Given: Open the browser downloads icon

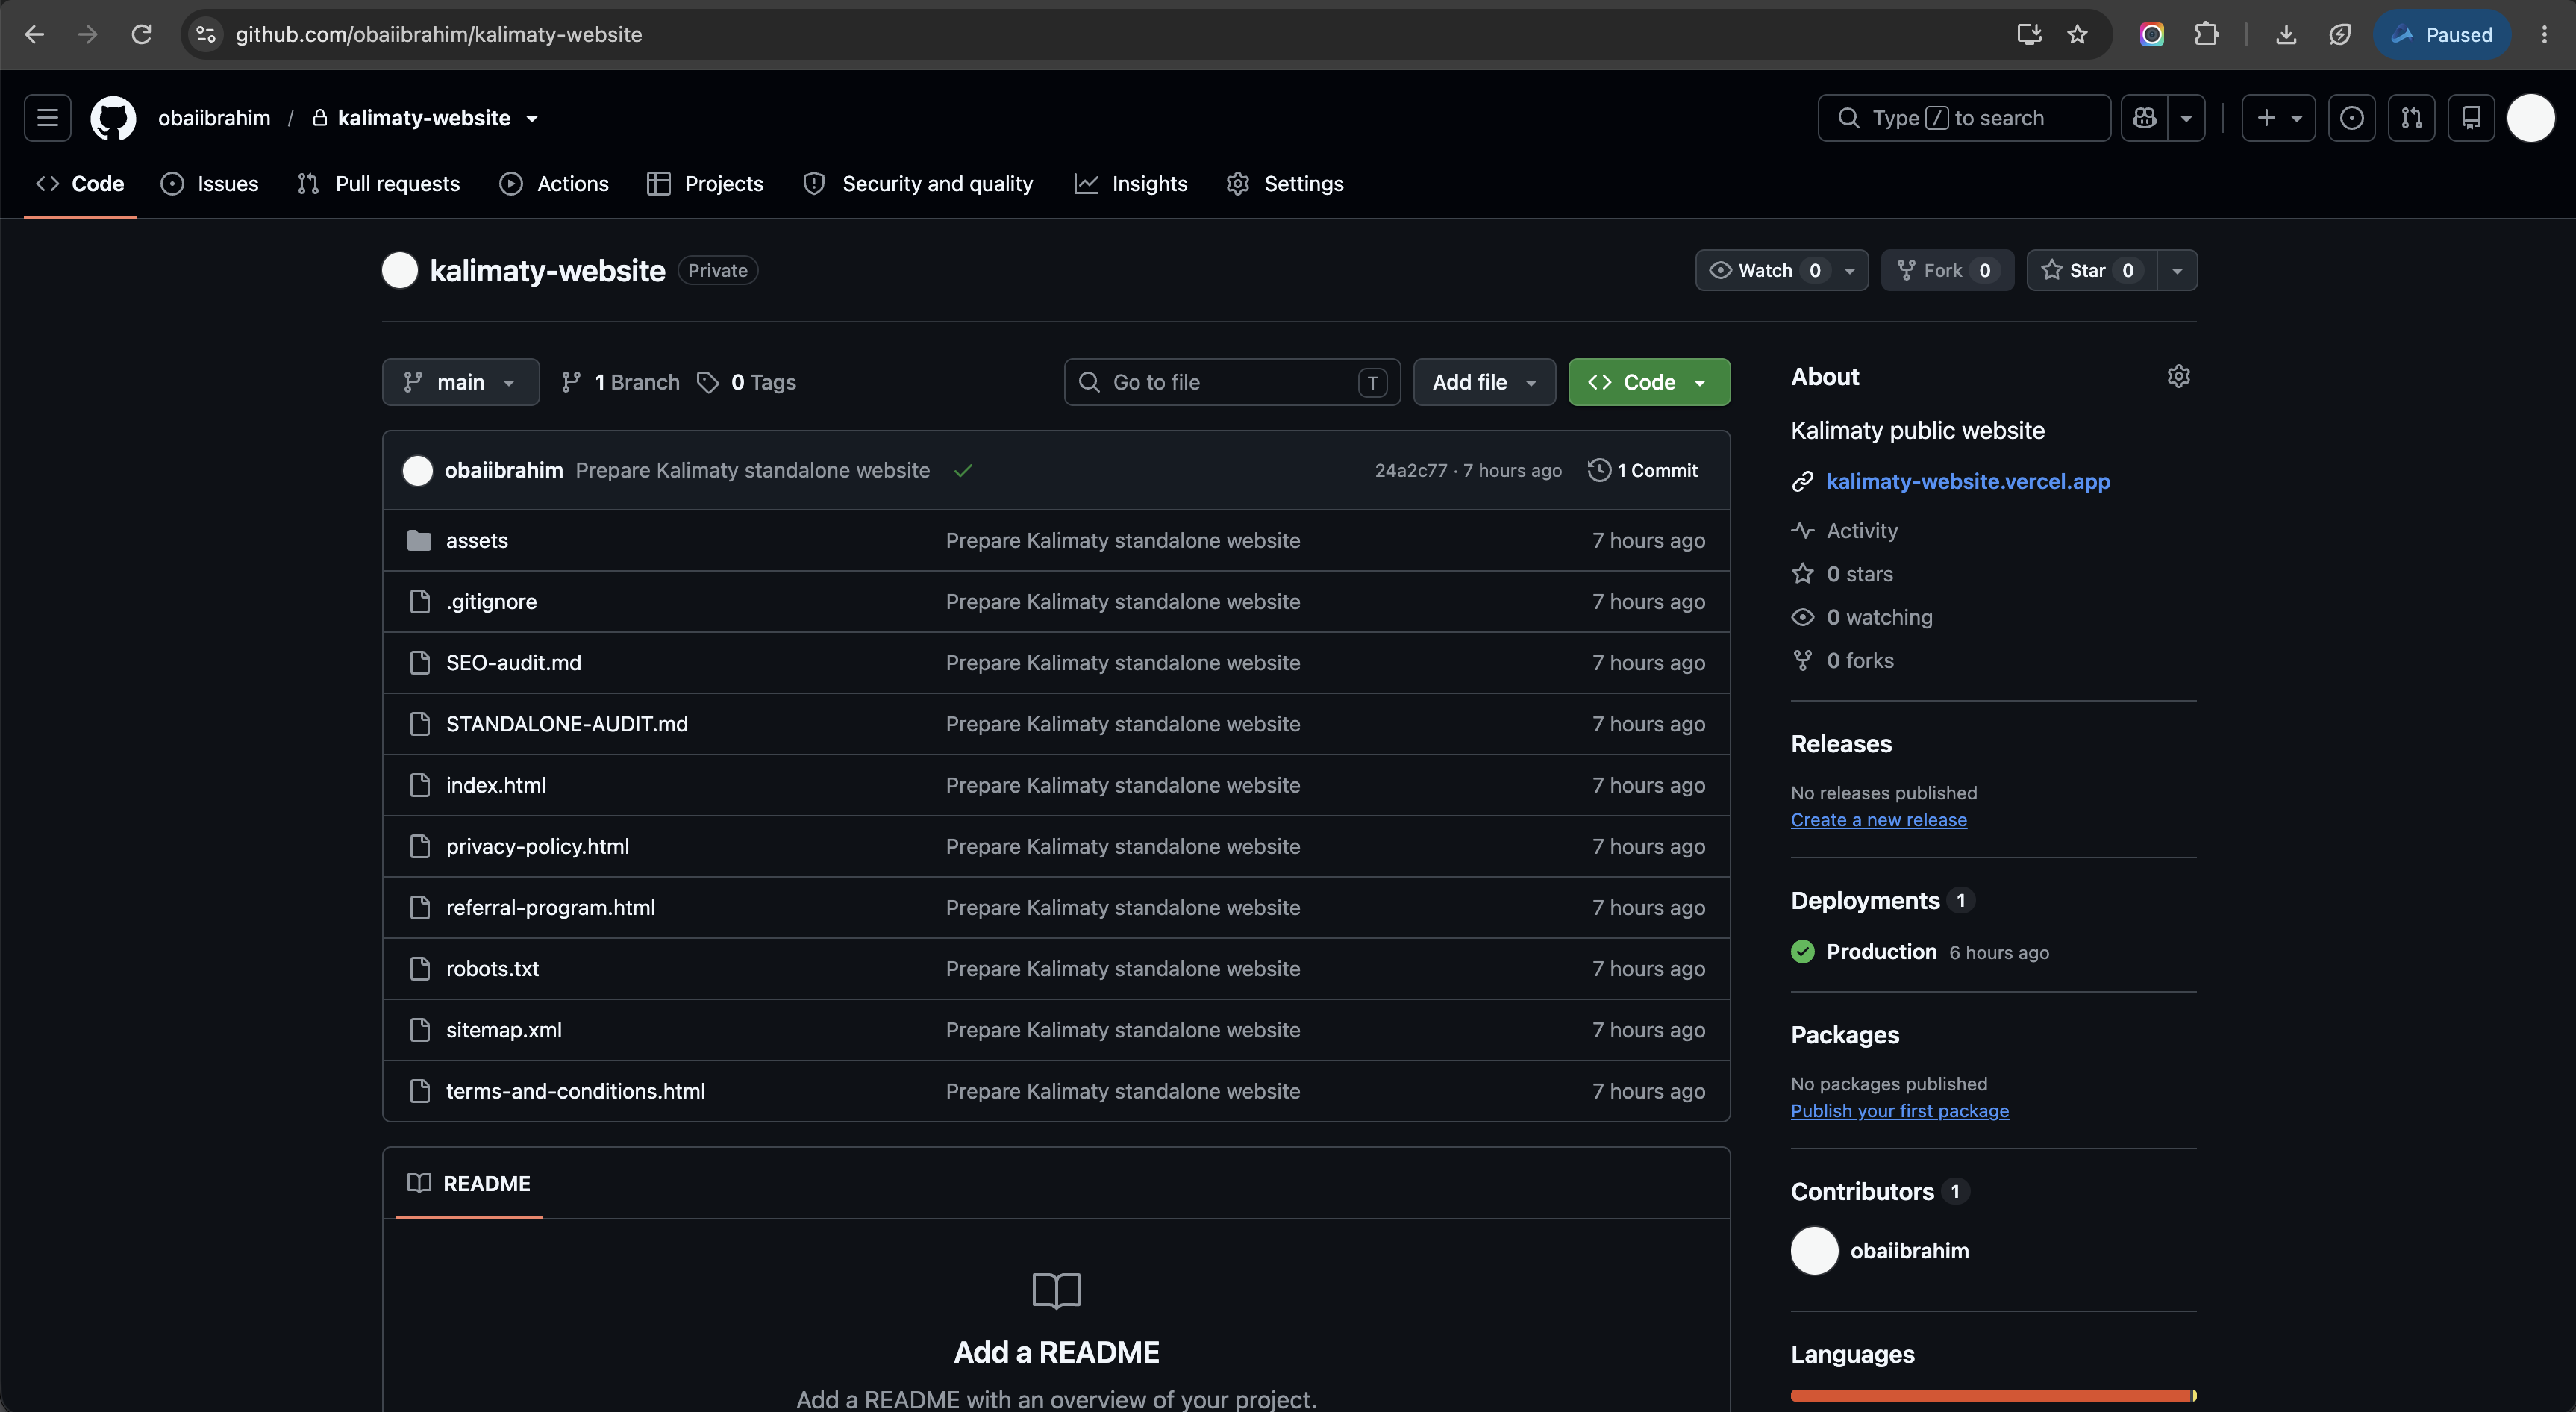Looking at the screenshot, I should [x=2286, y=34].
